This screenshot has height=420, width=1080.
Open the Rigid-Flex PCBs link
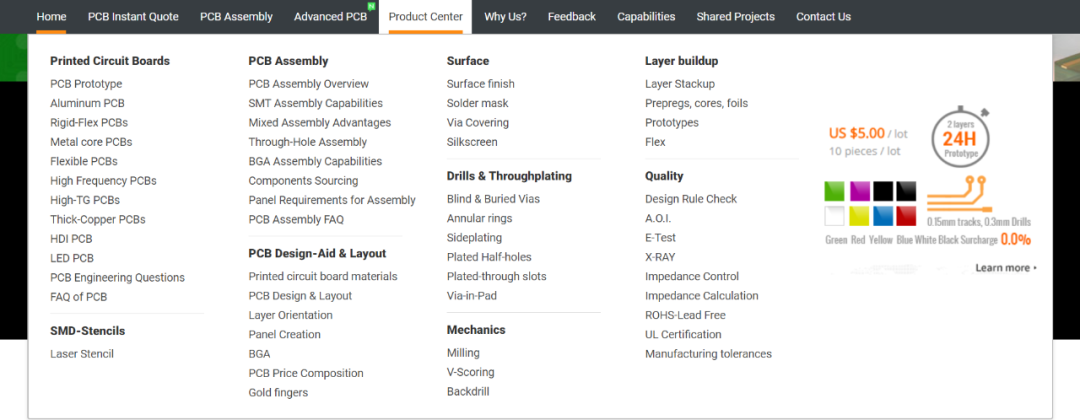(x=89, y=123)
